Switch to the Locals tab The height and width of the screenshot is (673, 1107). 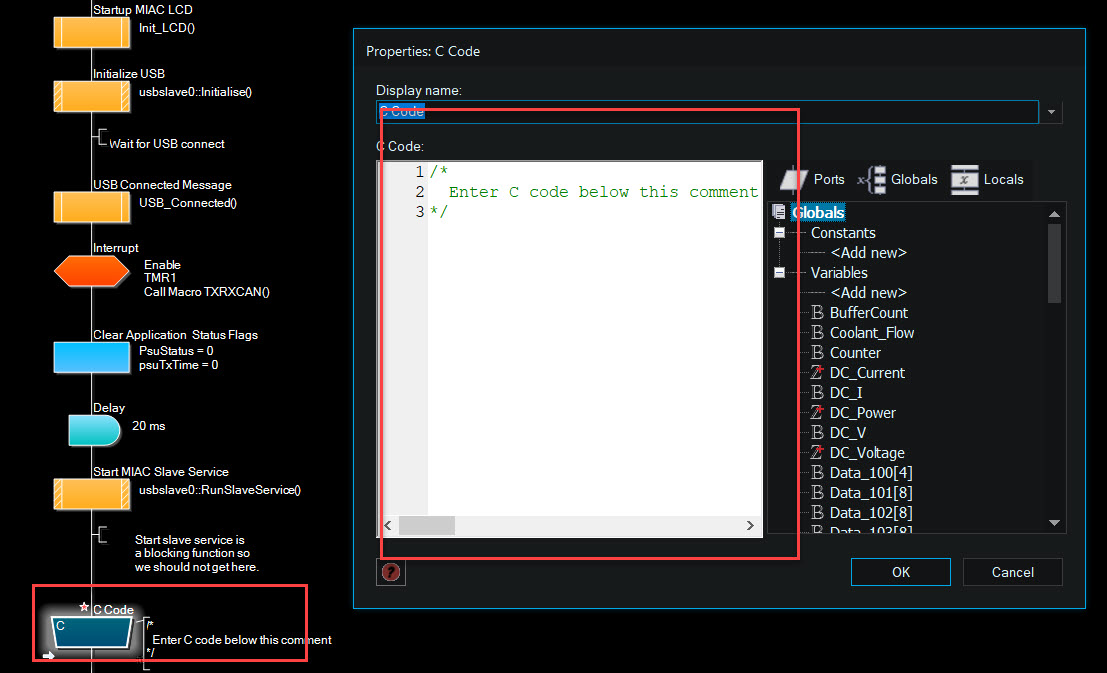click(x=987, y=179)
